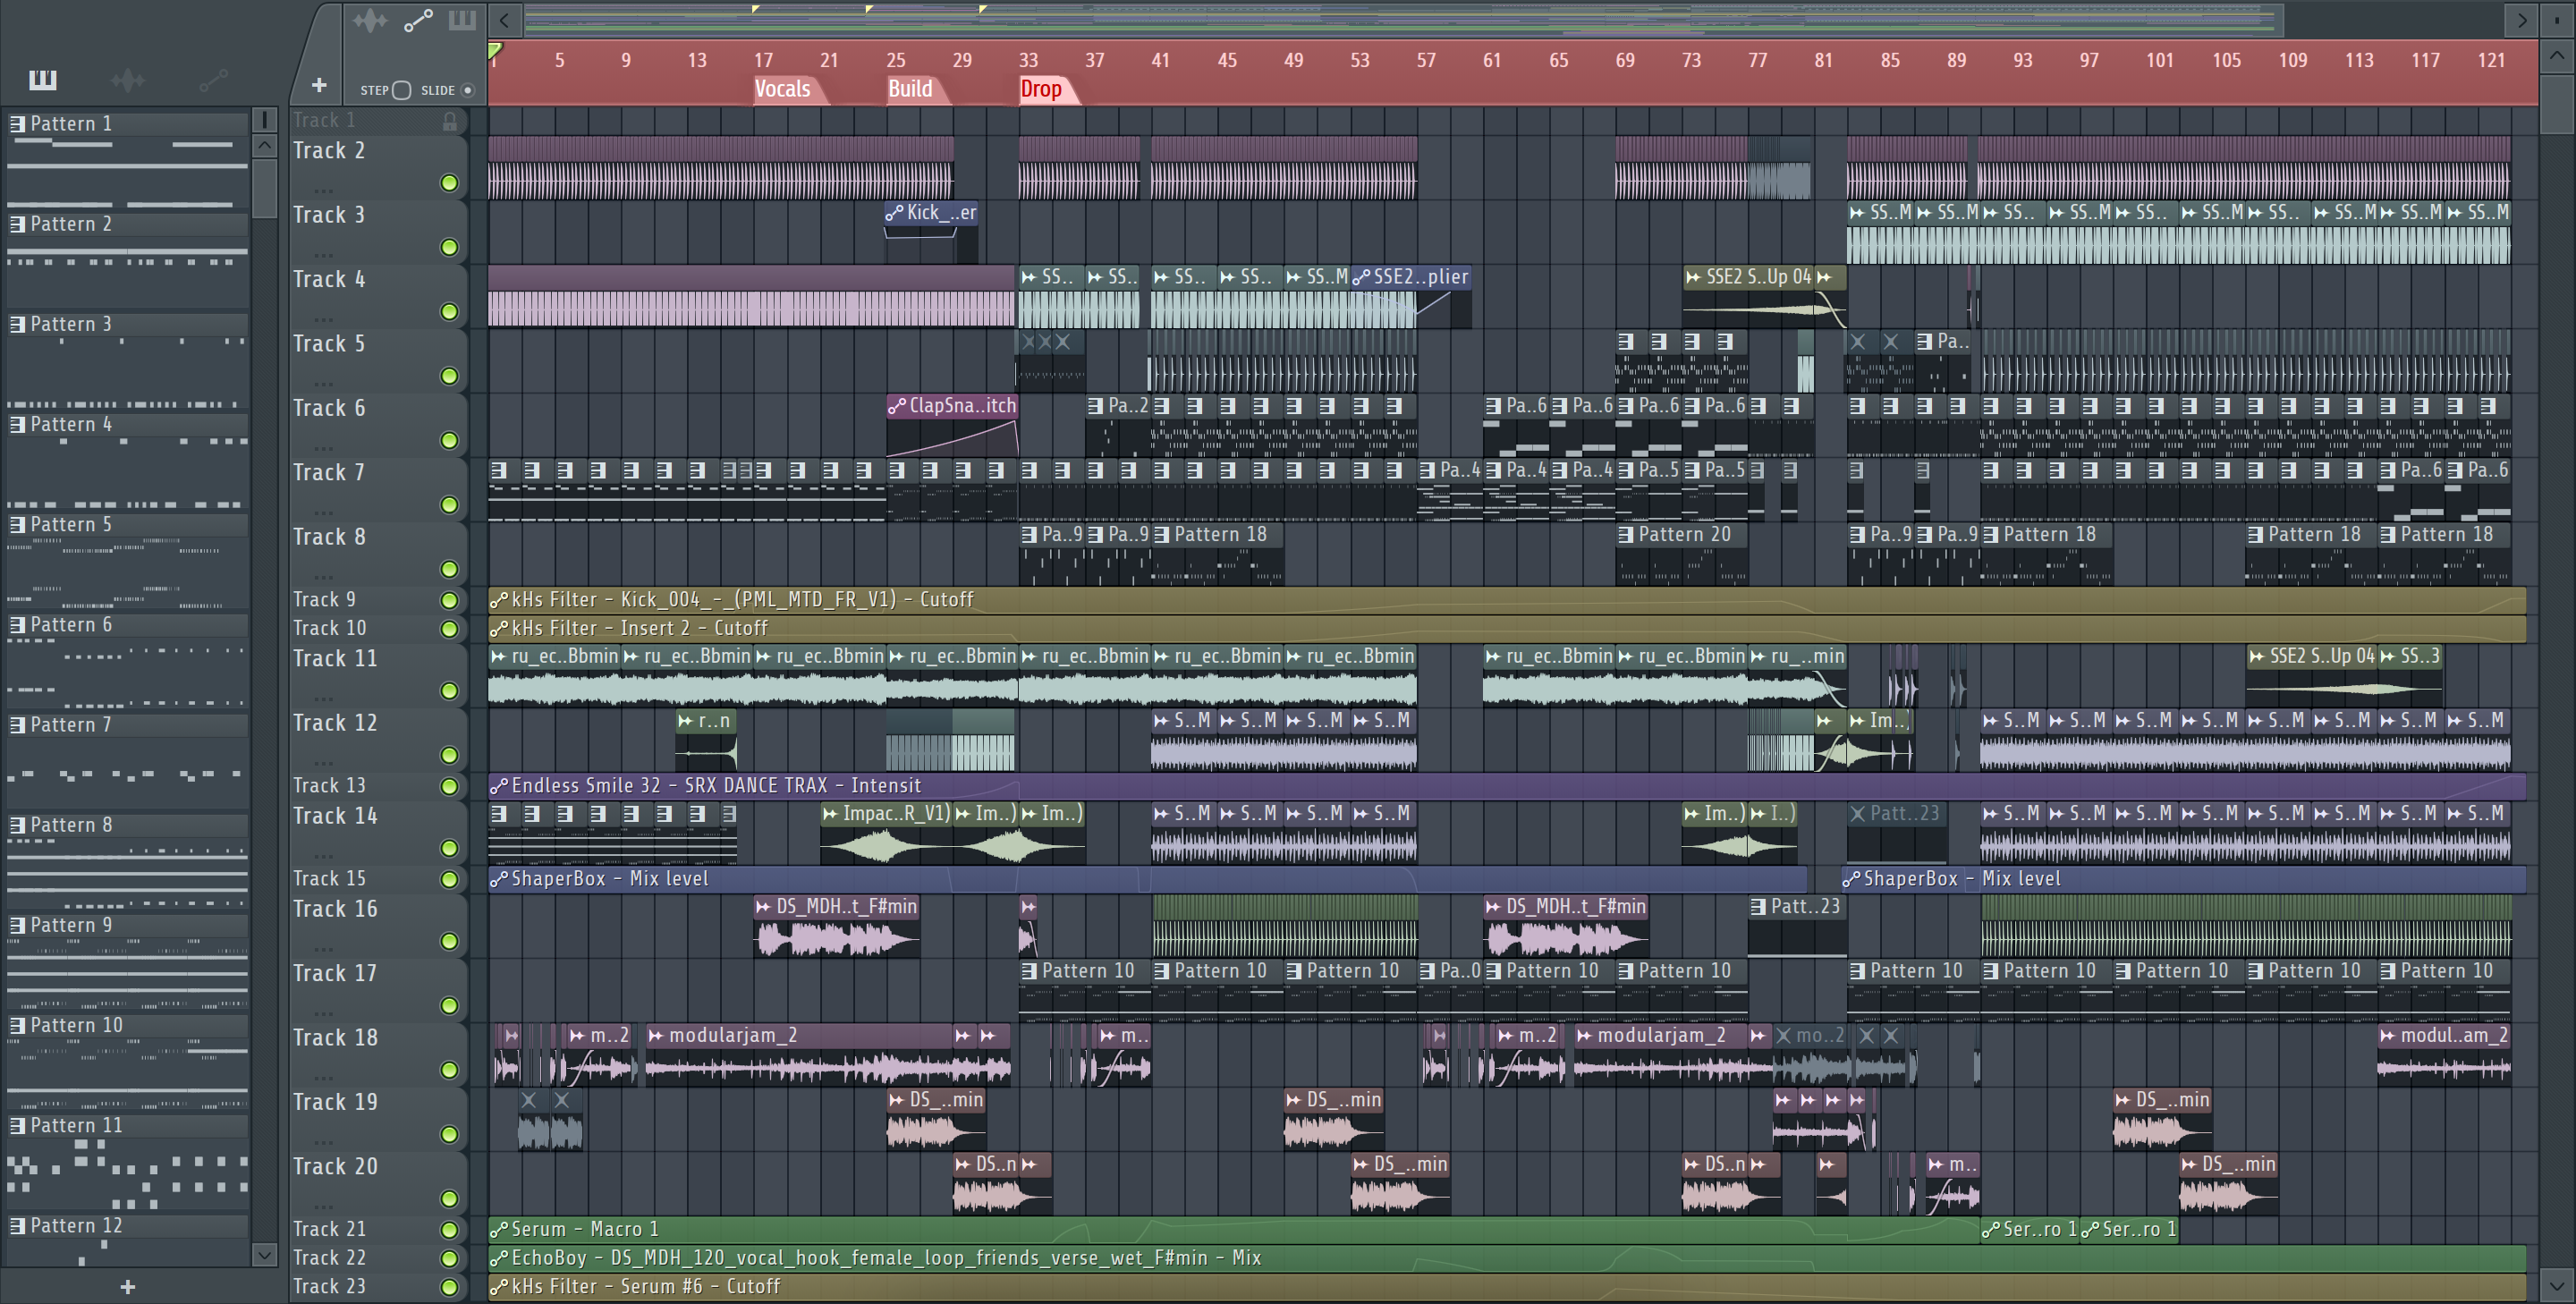Jump to the Build timeline marker
This screenshot has height=1304, width=2576.
pyautogui.click(x=911, y=89)
